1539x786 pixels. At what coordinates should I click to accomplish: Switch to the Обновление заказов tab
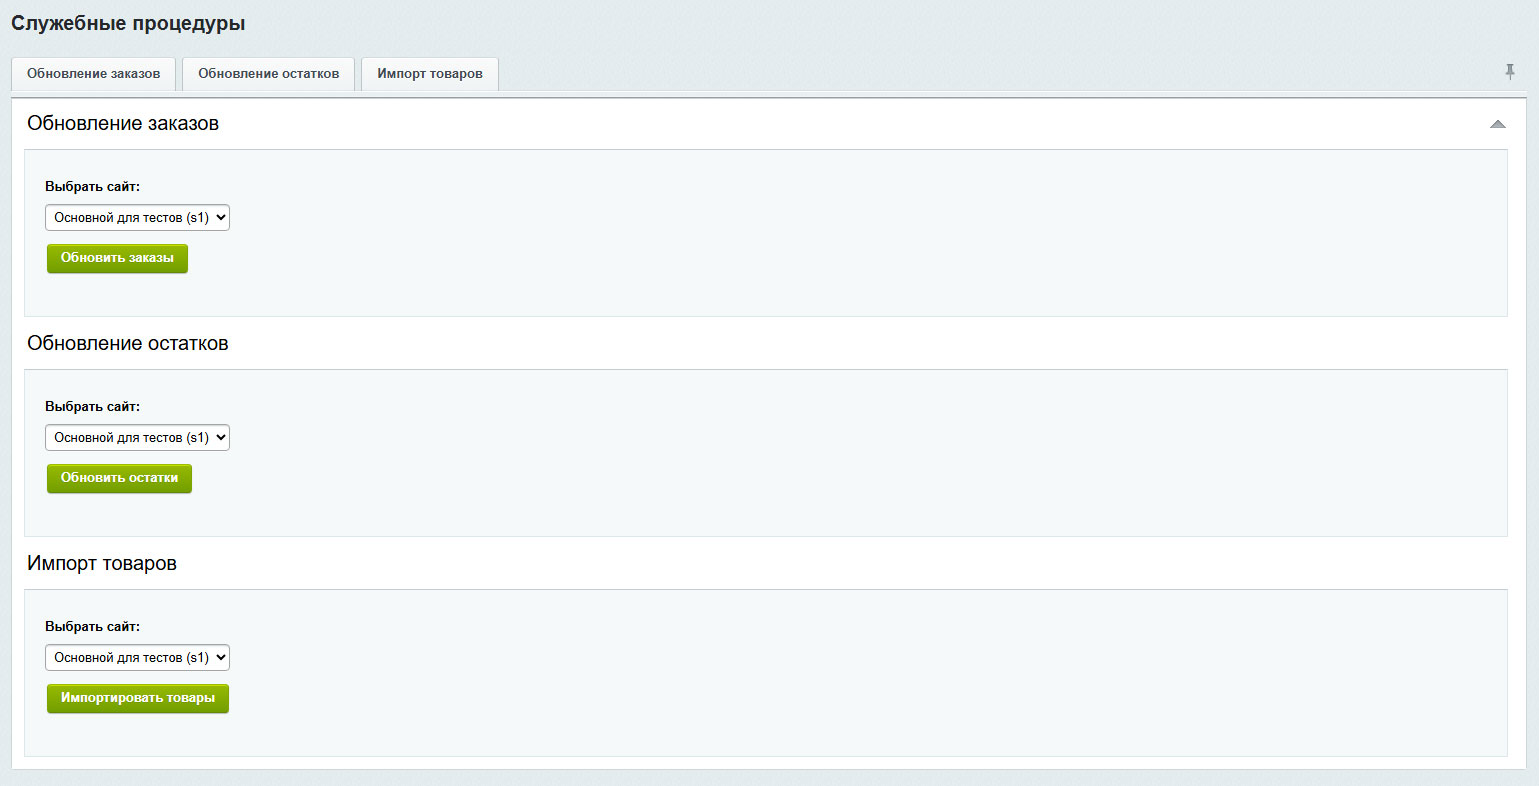click(93, 74)
